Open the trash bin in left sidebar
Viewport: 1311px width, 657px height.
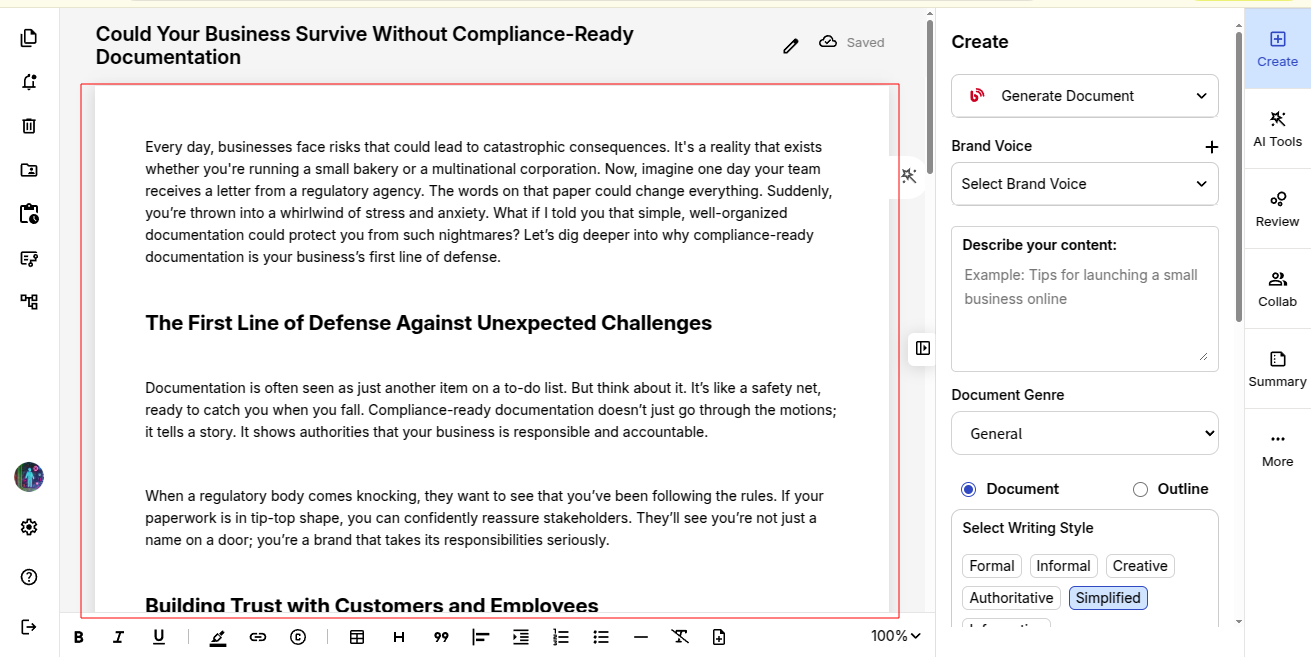pos(29,126)
